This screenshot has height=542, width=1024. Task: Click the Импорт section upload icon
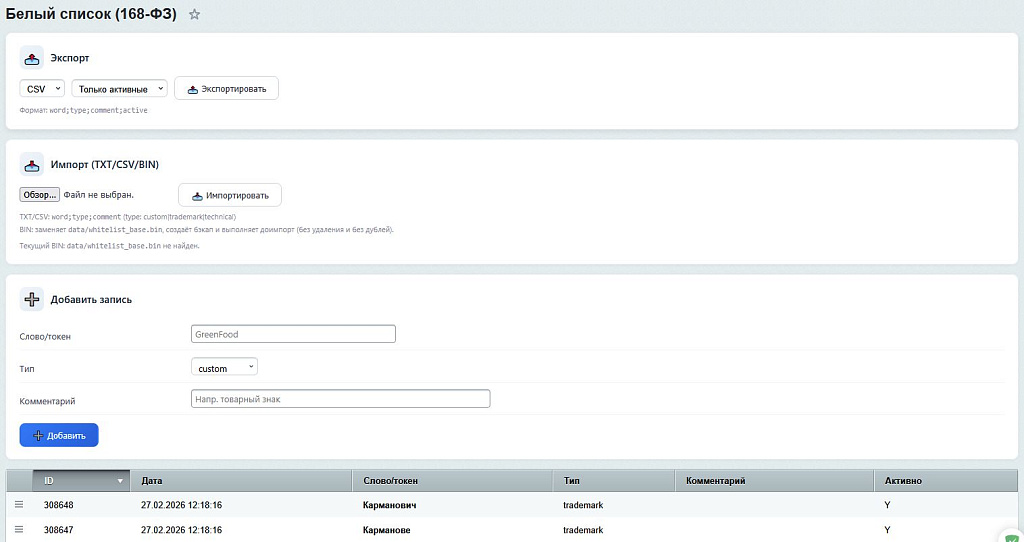32,164
